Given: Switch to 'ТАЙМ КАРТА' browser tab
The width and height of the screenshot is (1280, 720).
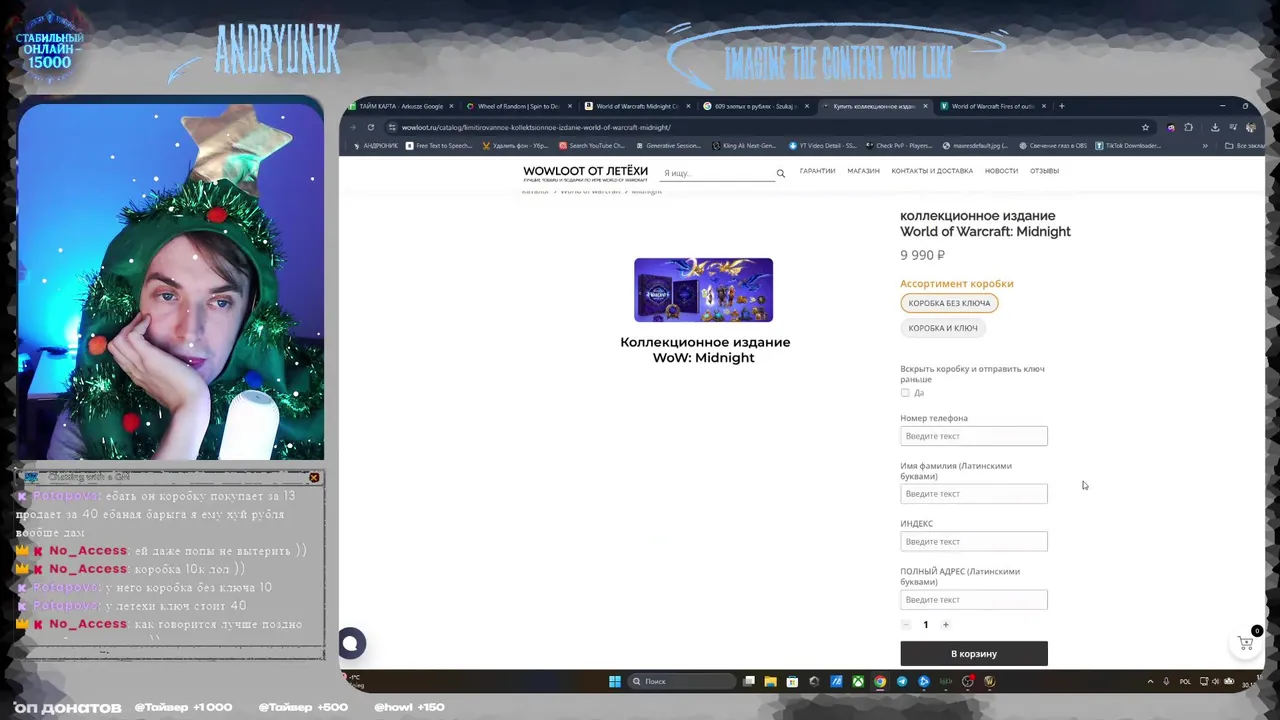Looking at the screenshot, I should (401, 106).
